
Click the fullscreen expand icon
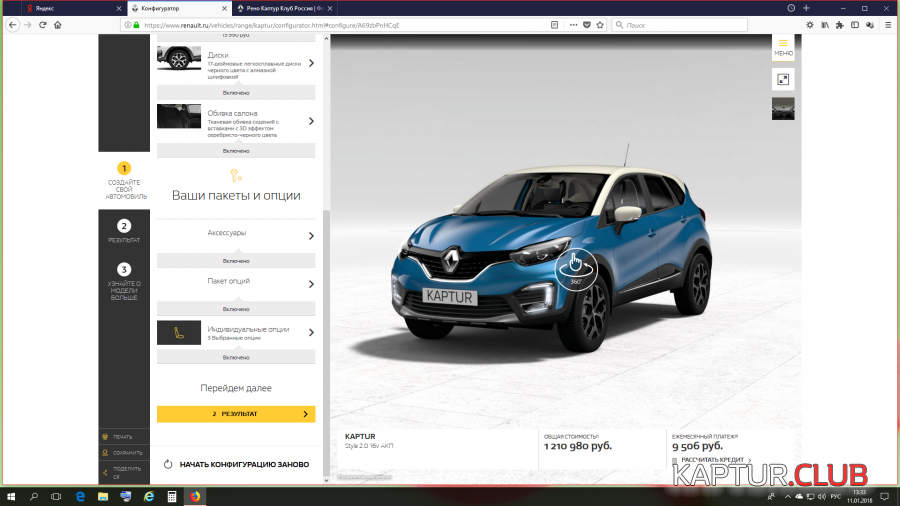coord(783,80)
